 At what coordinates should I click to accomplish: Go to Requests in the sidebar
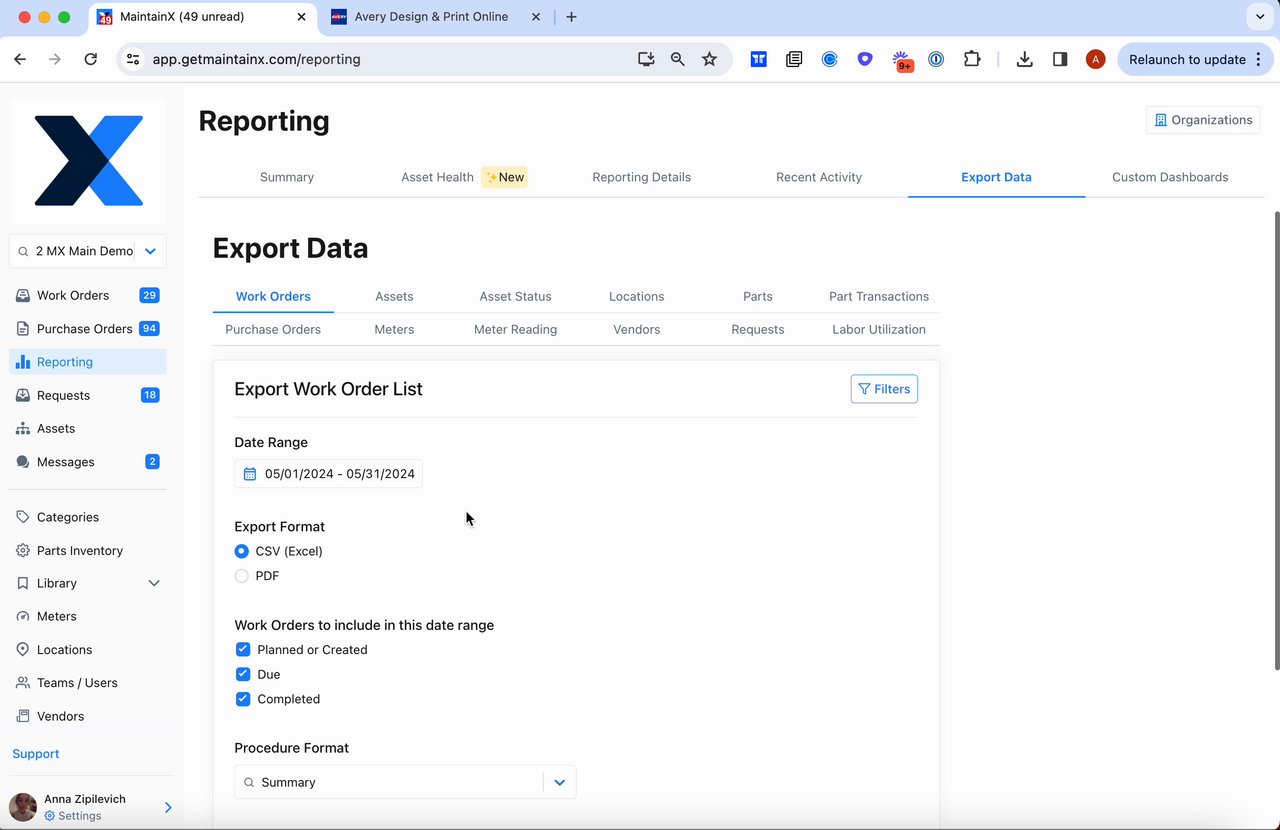[x=88, y=395]
